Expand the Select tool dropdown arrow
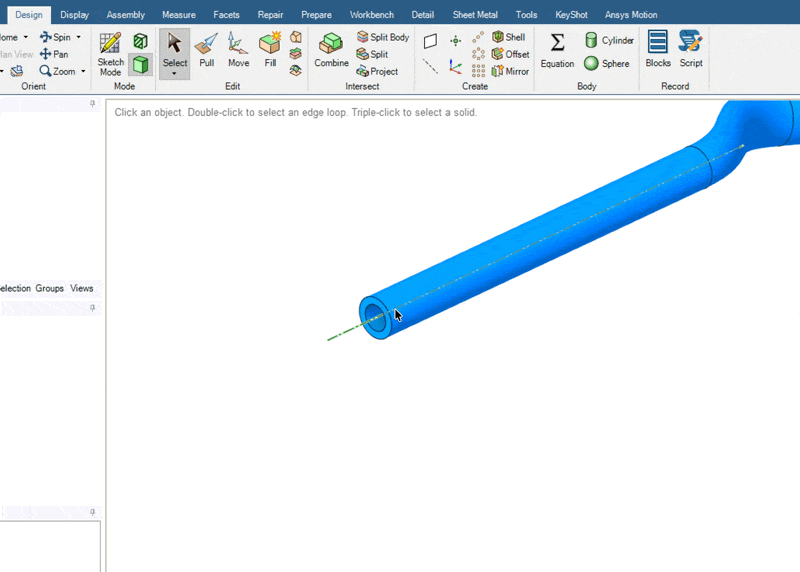 point(174,74)
